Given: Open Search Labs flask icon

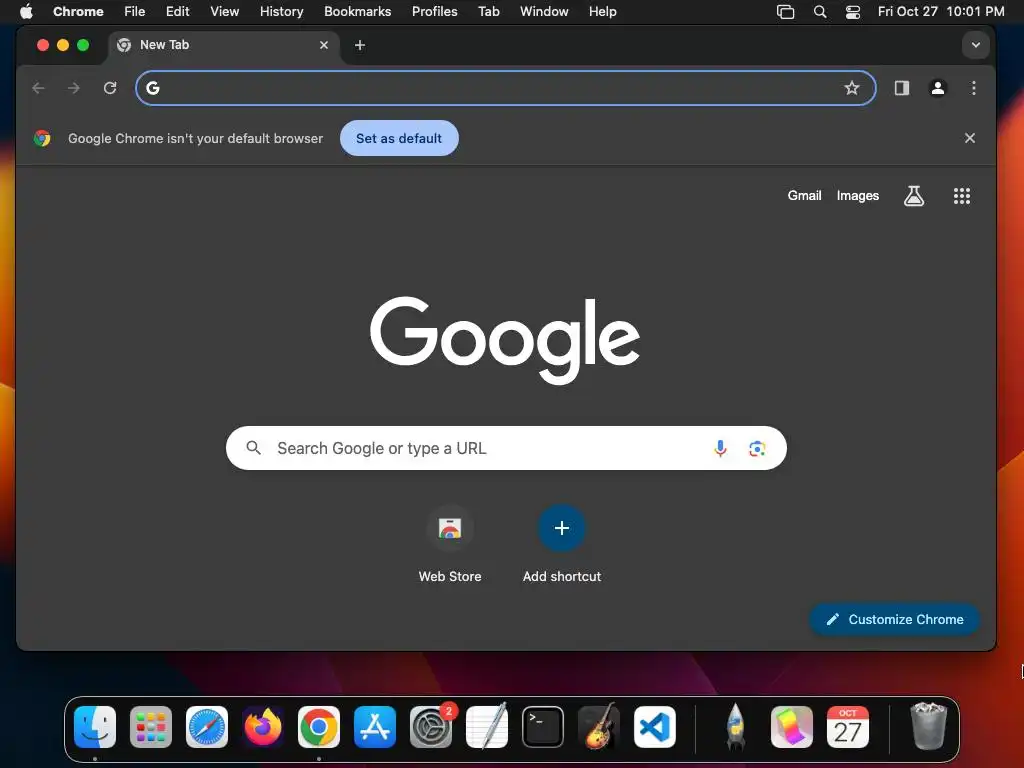Looking at the screenshot, I should (914, 195).
